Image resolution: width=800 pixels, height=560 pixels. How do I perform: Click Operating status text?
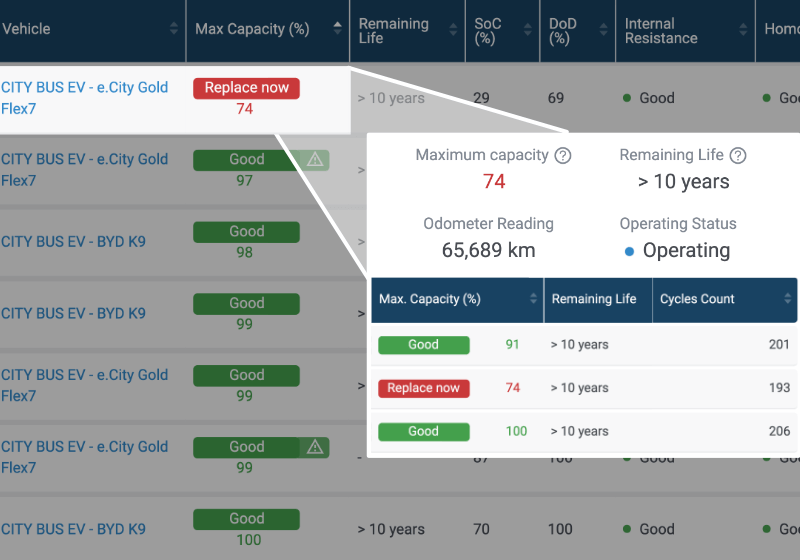686,250
